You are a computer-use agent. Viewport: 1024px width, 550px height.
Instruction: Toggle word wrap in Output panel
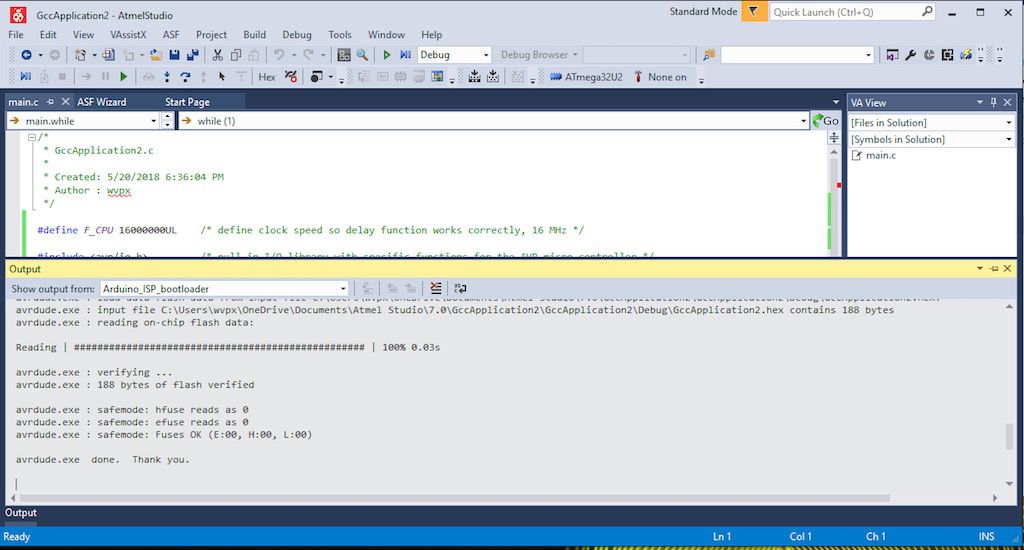[x=460, y=288]
